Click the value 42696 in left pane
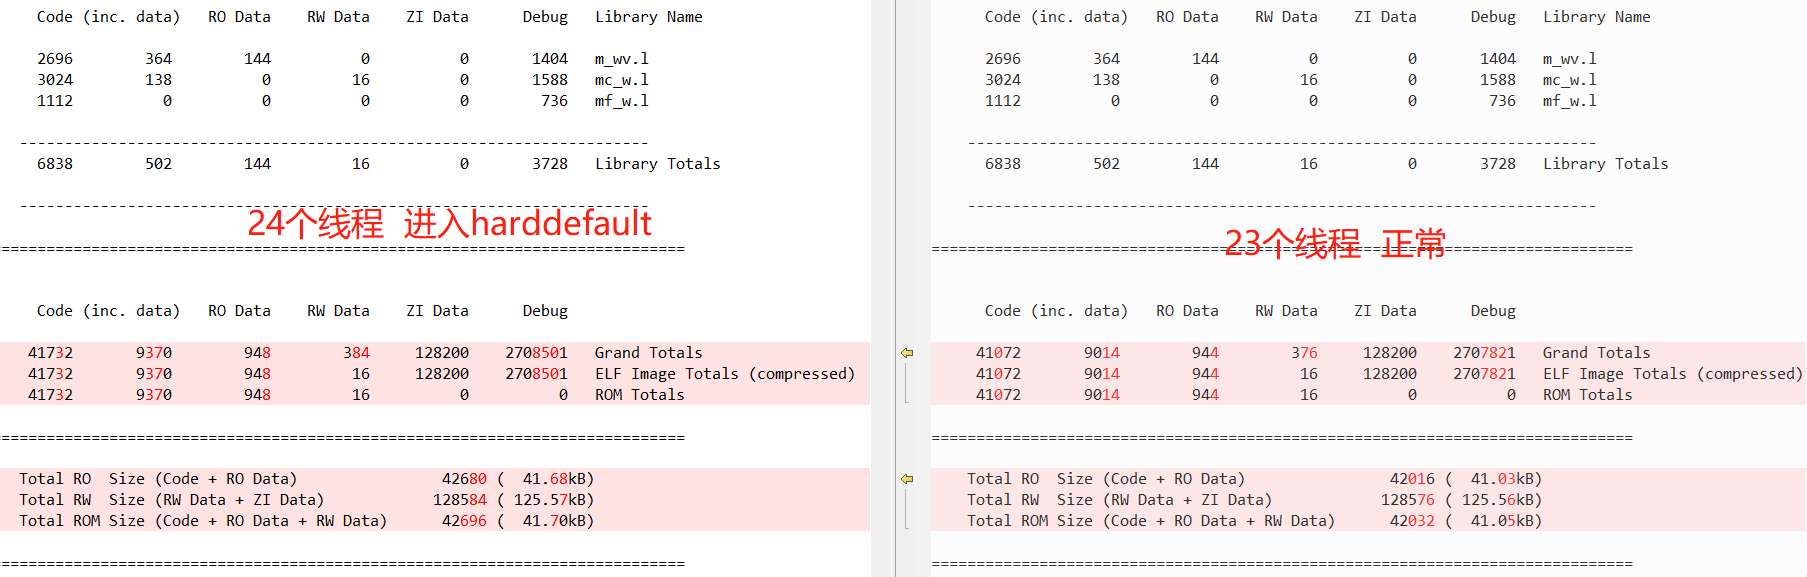 click(464, 521)
